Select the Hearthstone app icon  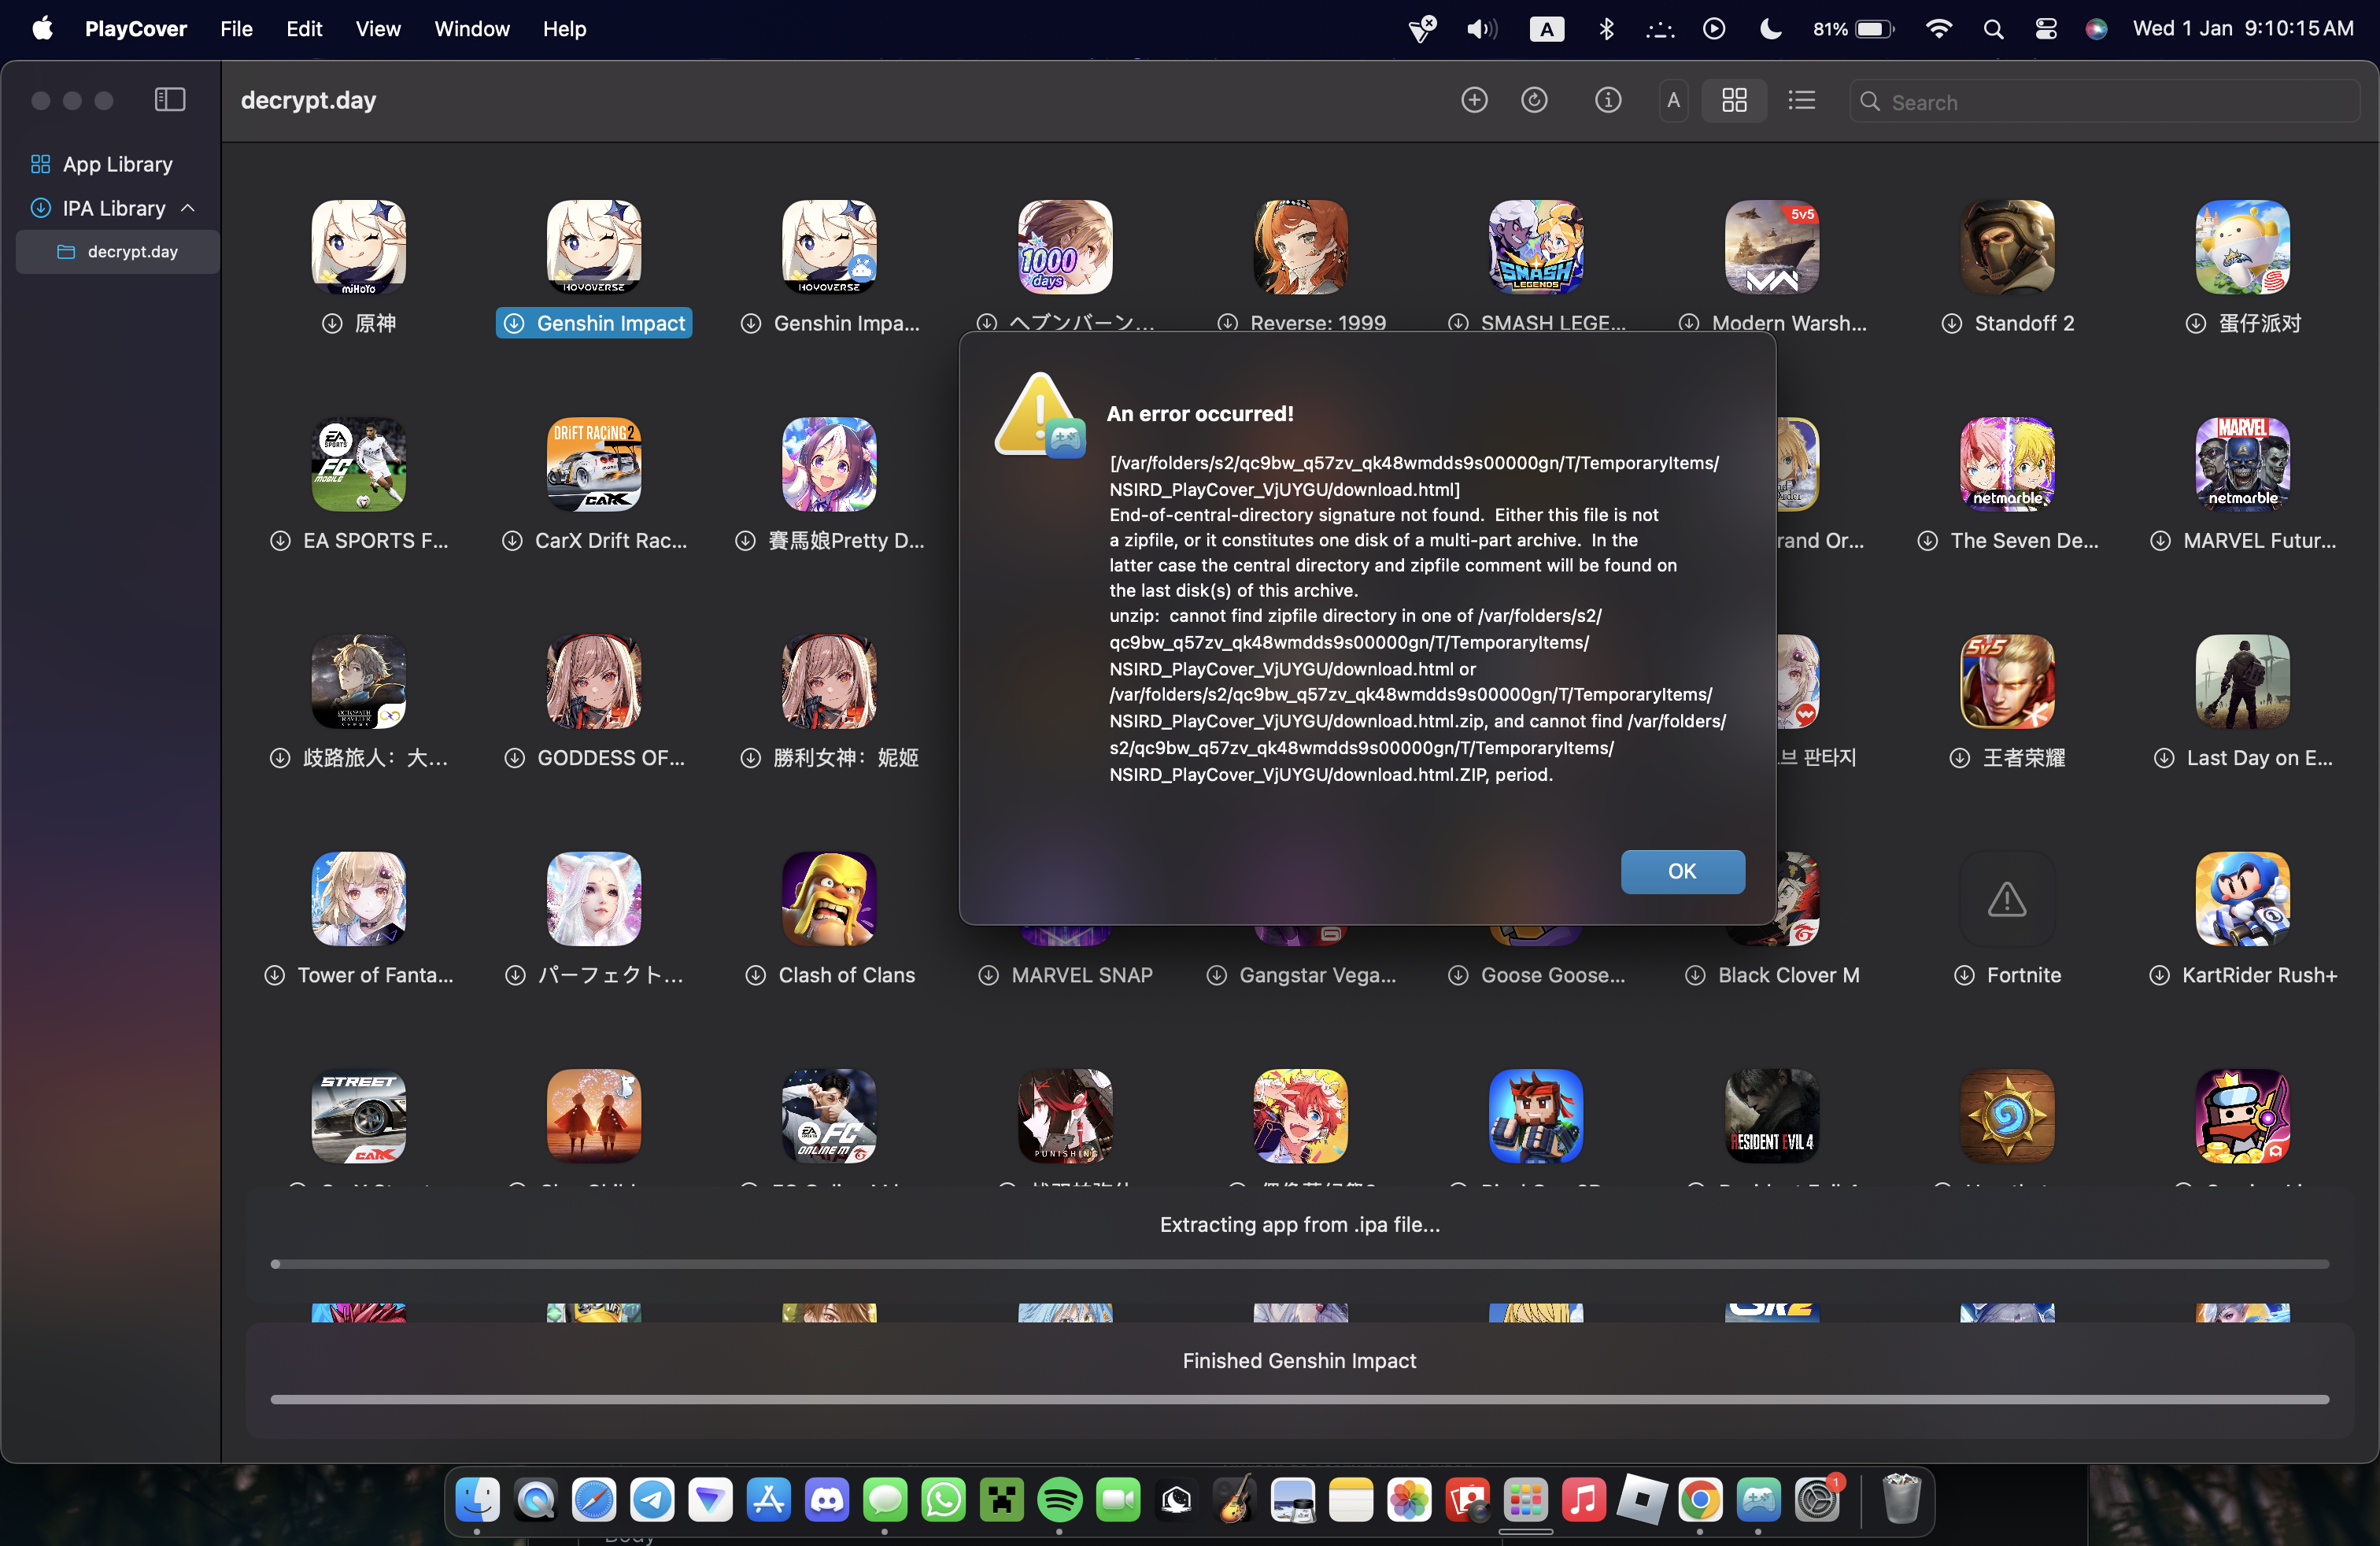tap(2006, 1116)
